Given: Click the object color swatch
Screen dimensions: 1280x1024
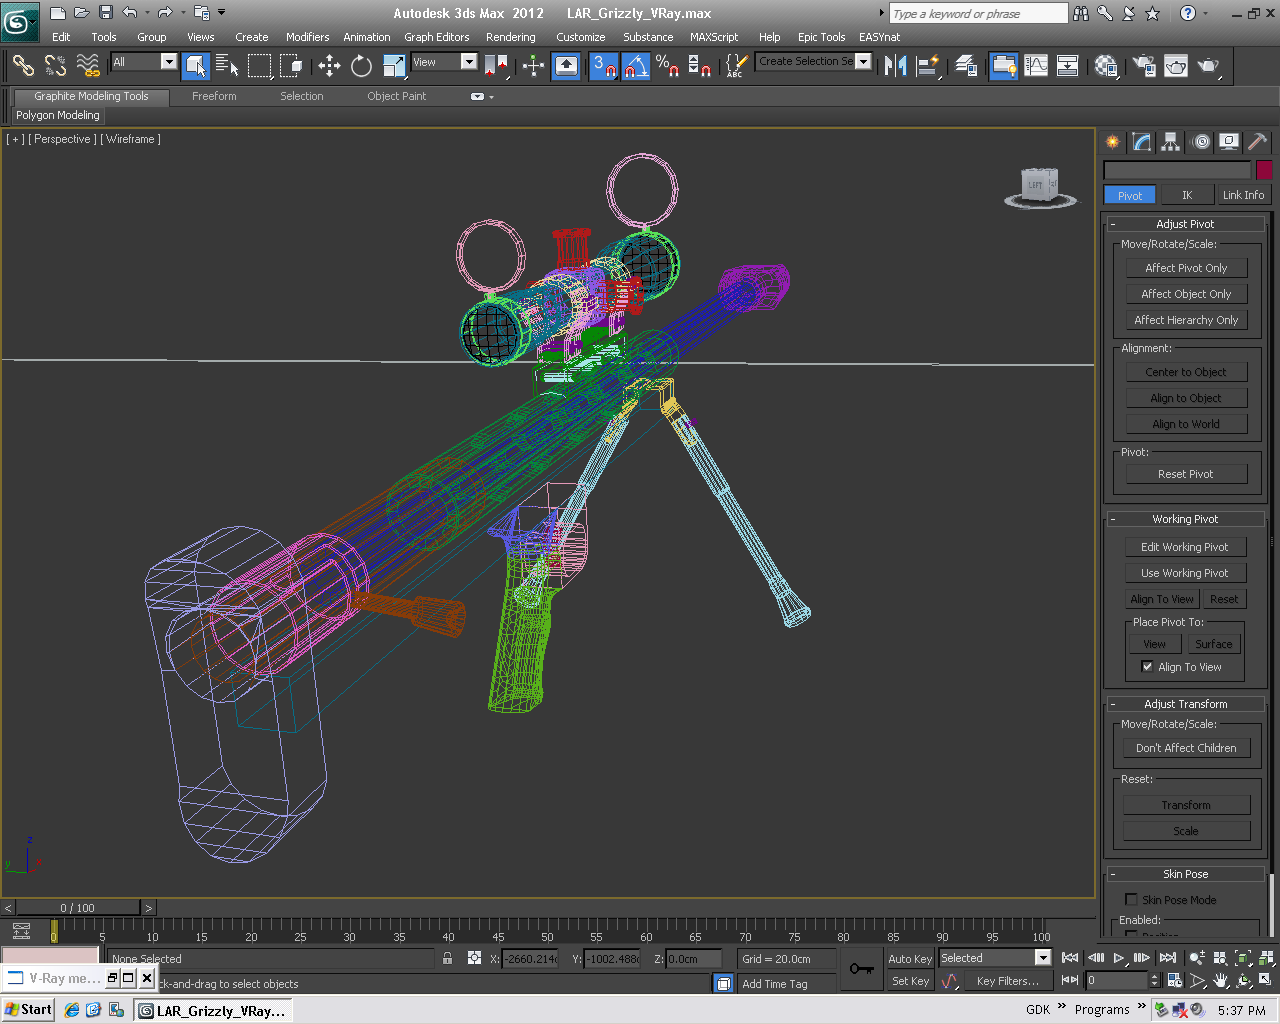Looking at the screenshot, I should pyautogui.click(x=1264, y=170).
